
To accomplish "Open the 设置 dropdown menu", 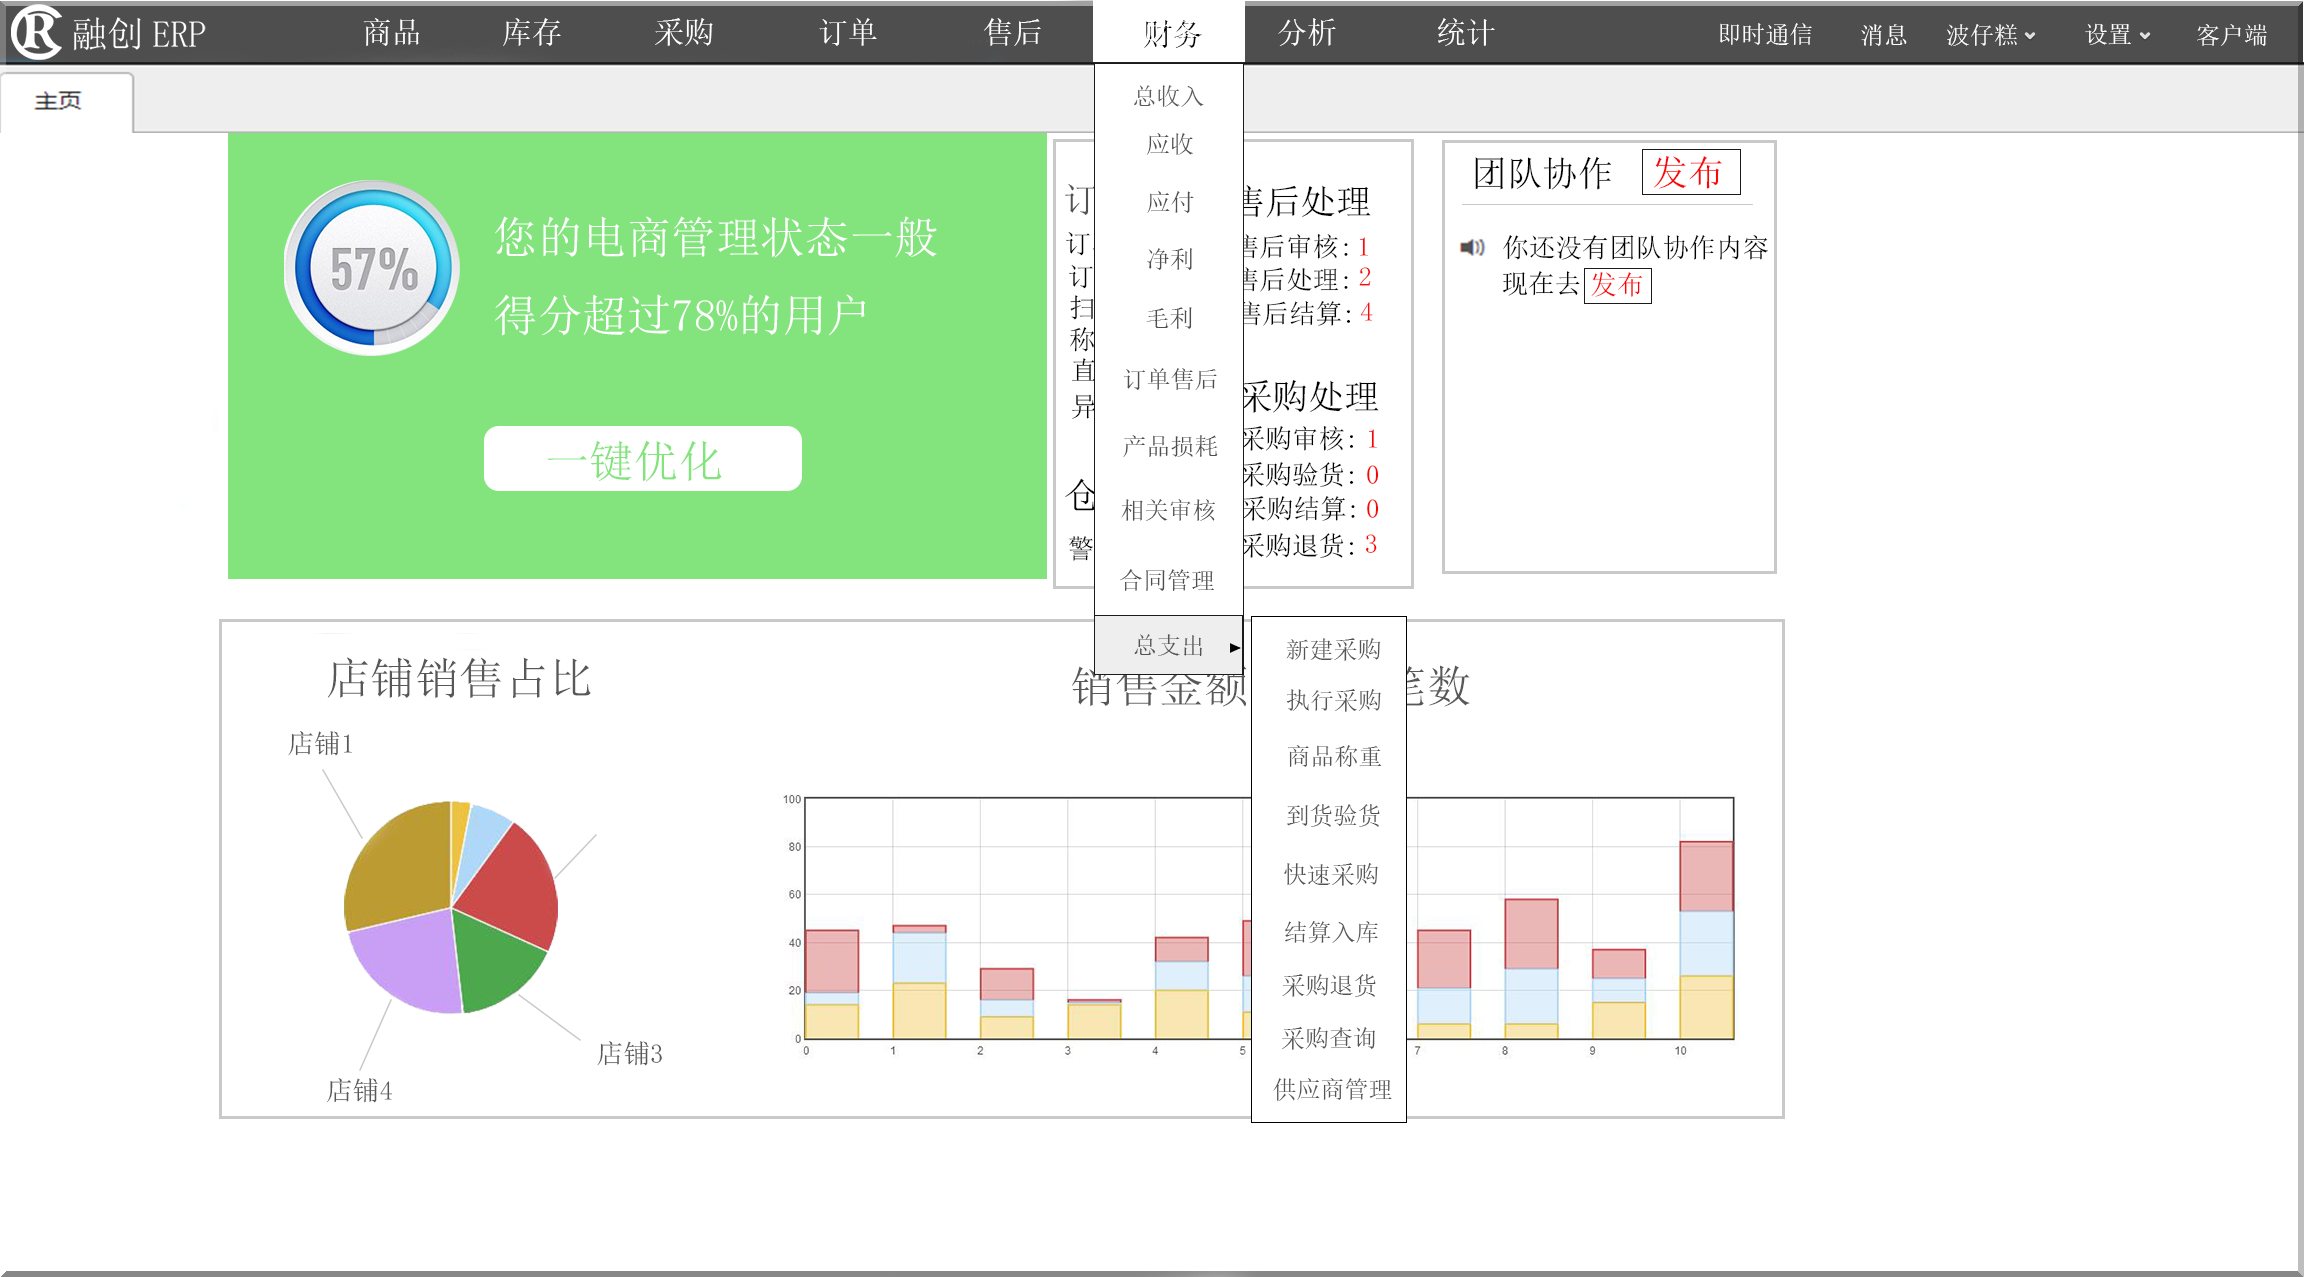I will click(x=2115, y=33).
